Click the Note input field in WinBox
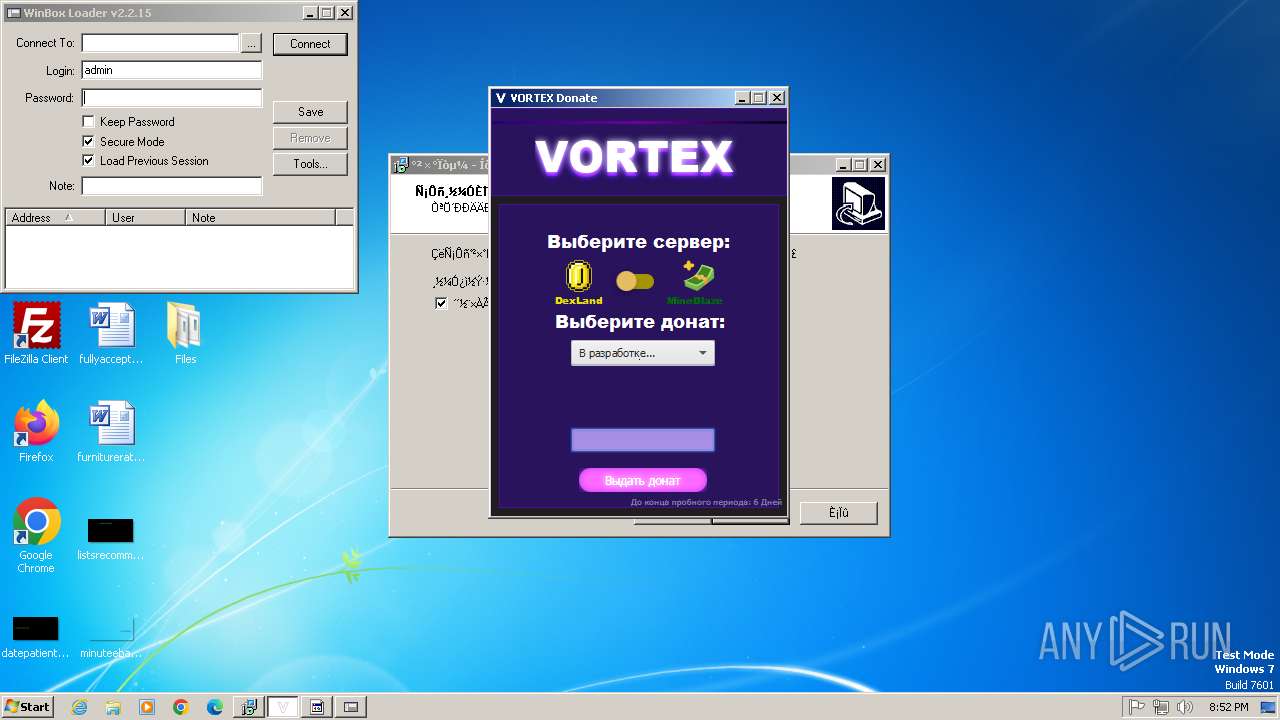 click(171, 186)
